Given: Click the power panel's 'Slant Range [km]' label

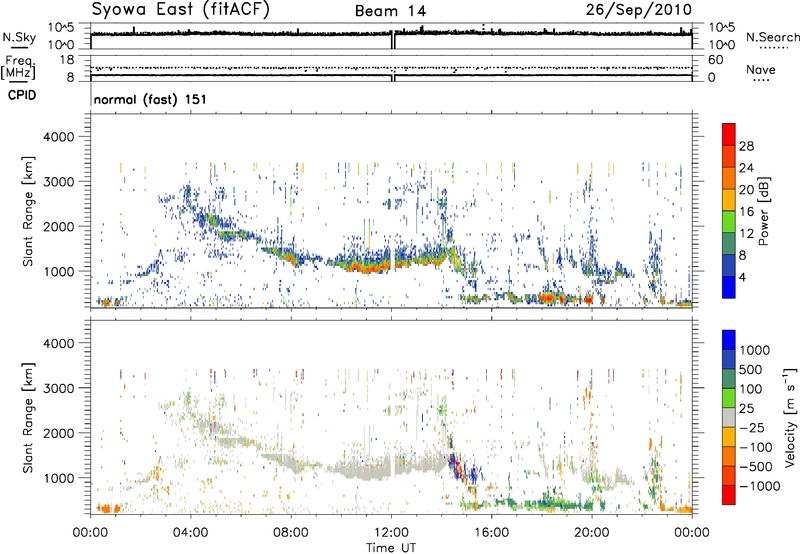Looking at the screenshot, I should point(28,211).
